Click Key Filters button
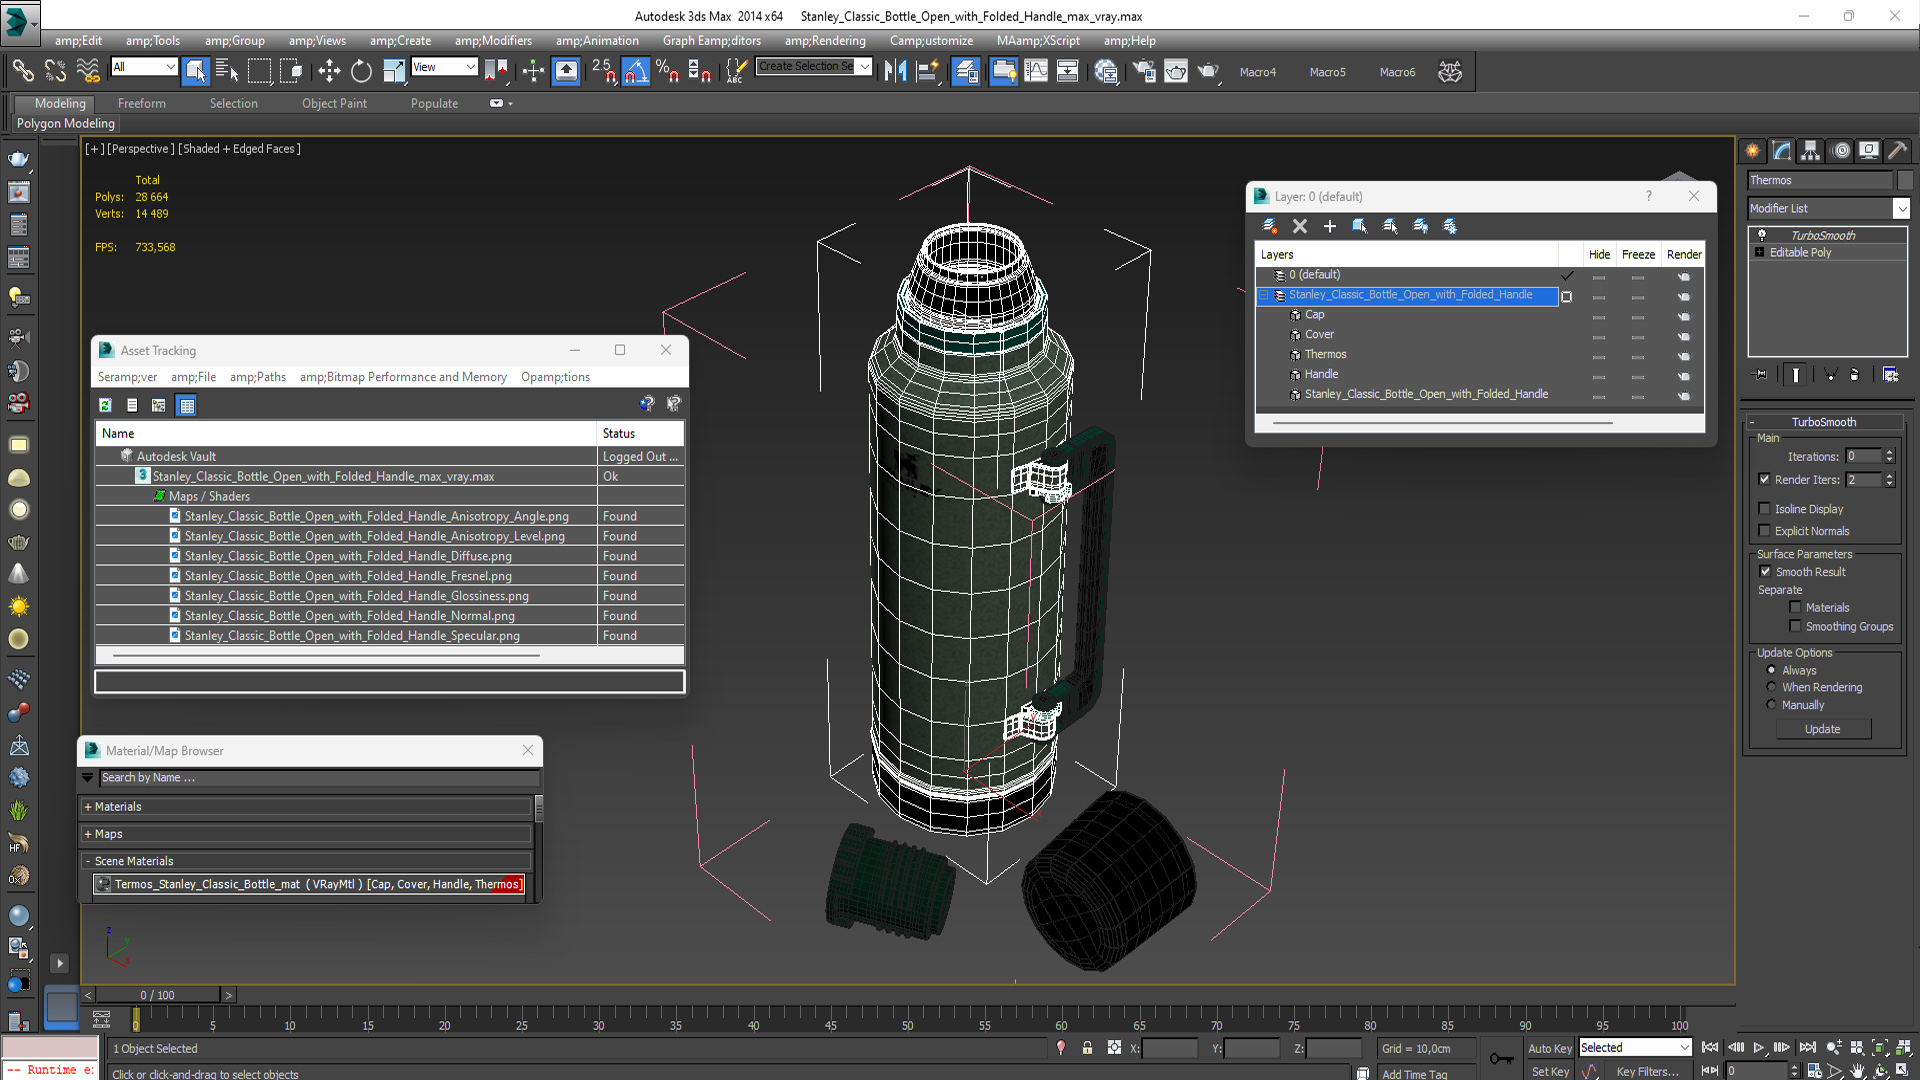Image resolution: width=1920 pixels, height=1080 pixels. pos(1648,1071)
